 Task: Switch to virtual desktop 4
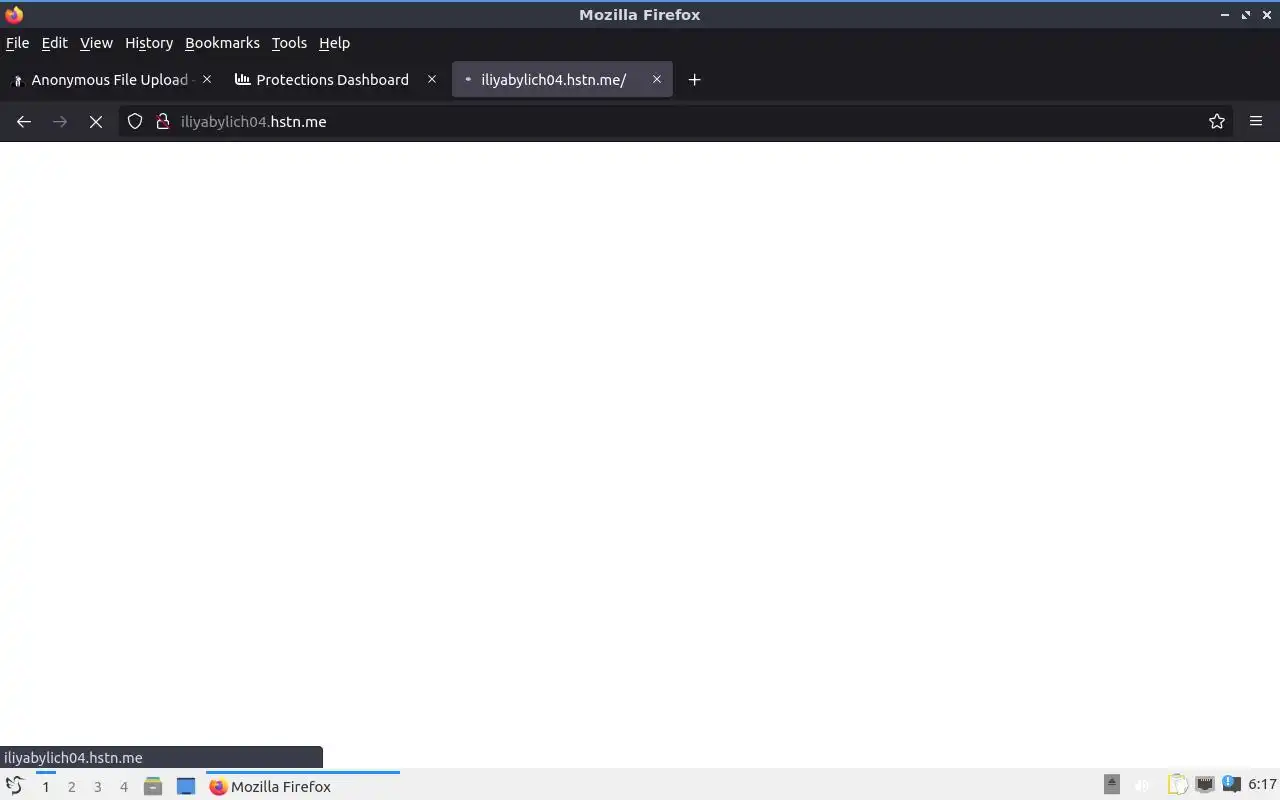point(124,787)
